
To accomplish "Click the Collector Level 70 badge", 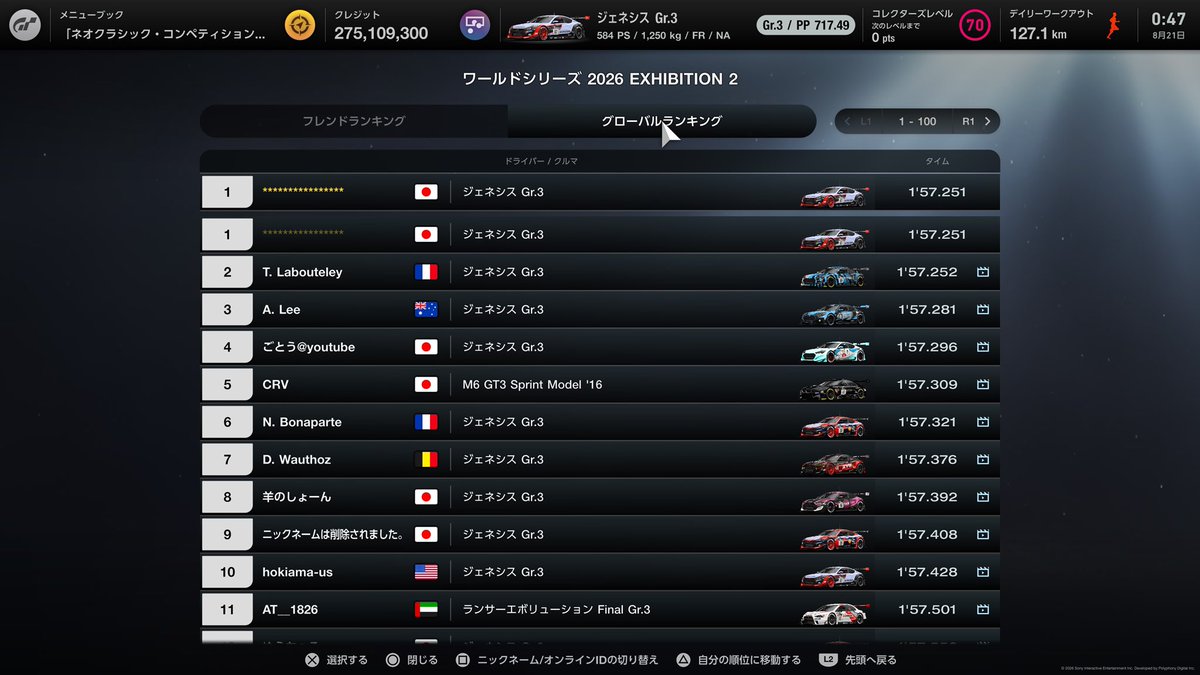I will [x=974, y=25].
